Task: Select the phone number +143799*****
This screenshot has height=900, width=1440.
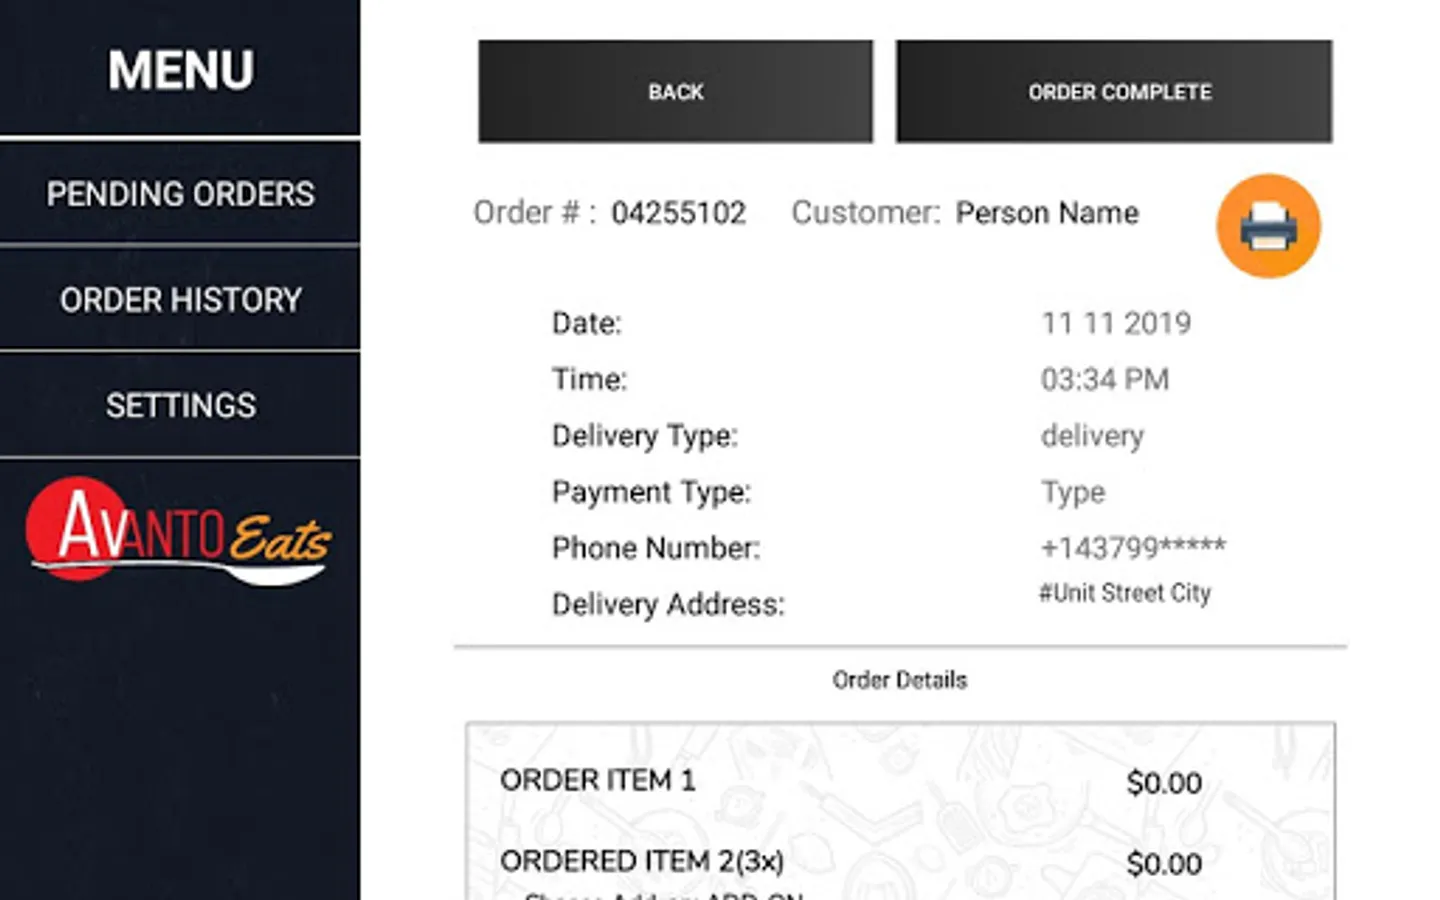Action: (x=1133, y=548)
